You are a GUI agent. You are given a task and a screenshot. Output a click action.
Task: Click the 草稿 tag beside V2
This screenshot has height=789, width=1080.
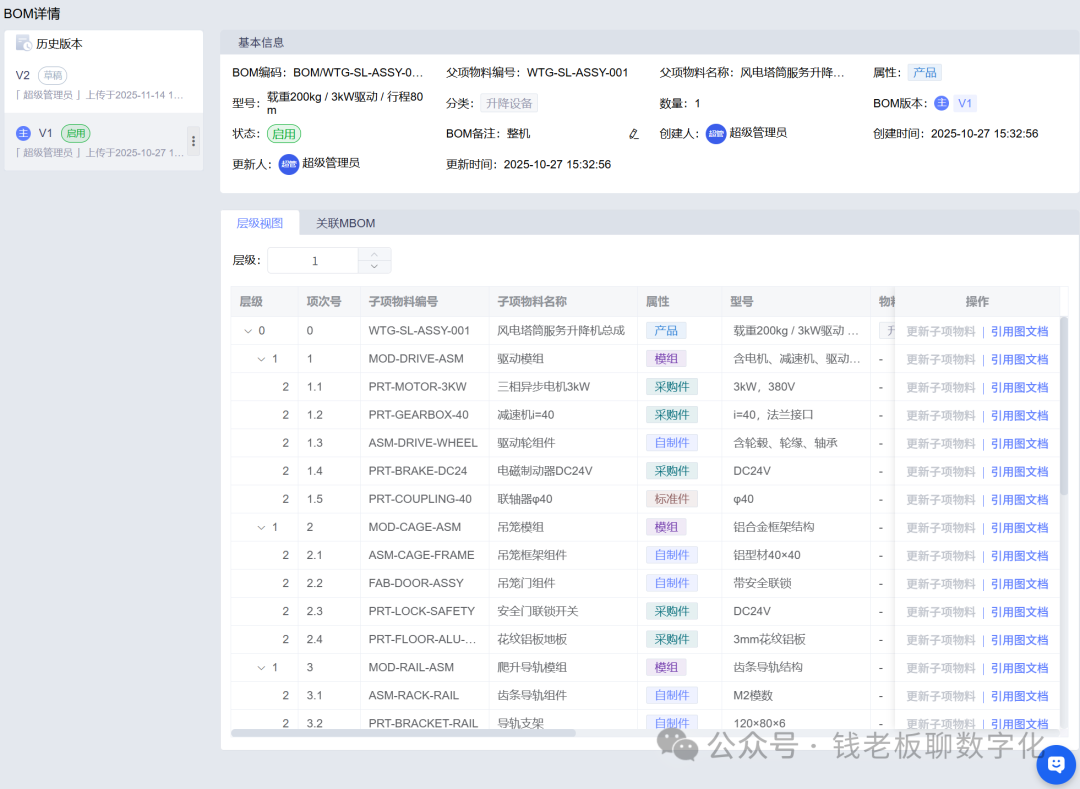click(x=52, y=76)
